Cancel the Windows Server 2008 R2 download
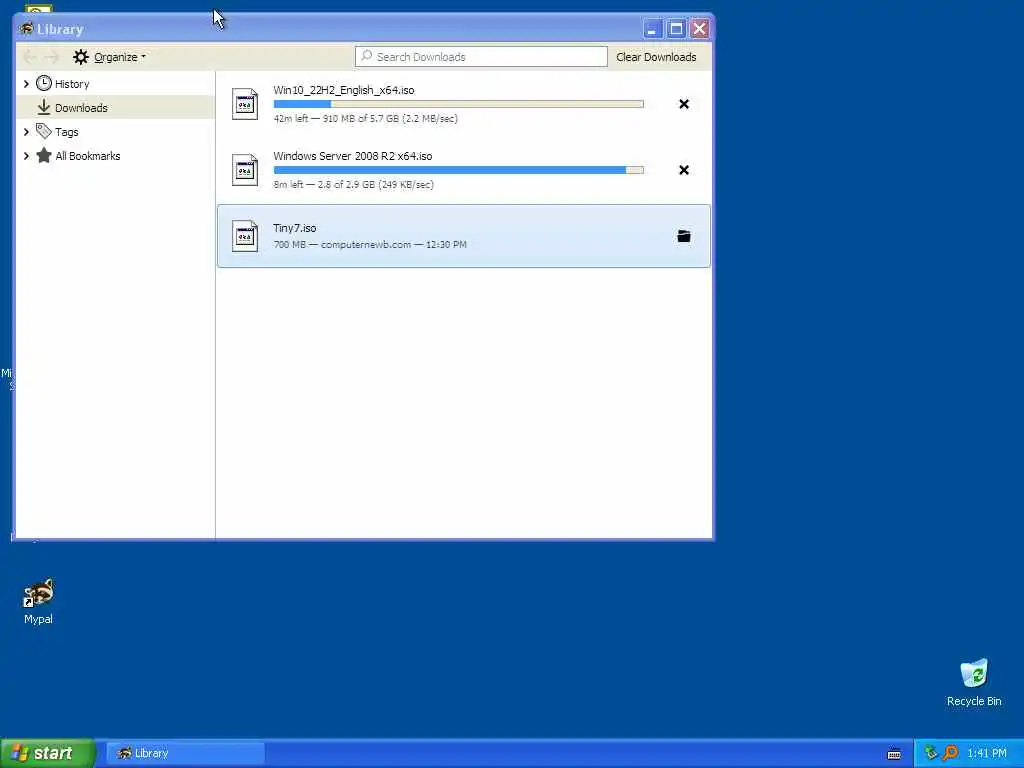 pyautogui.click(x=684, y=170)
